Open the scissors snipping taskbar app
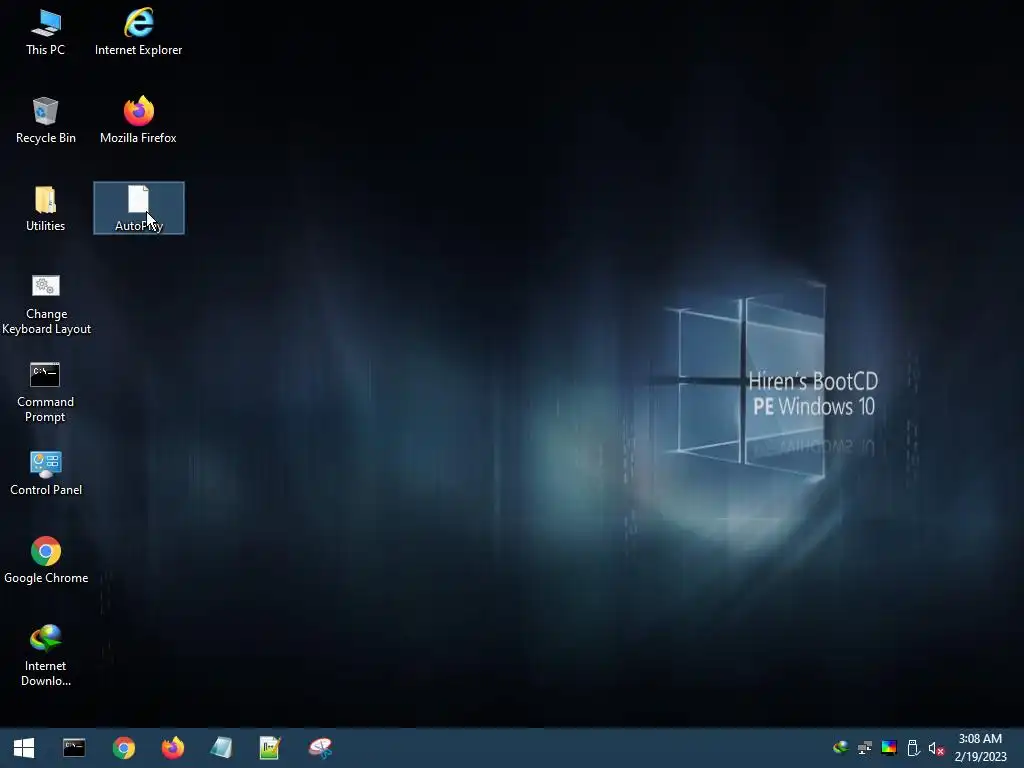Screen dimensions: 1024x768 pyautogui.click(x=320, y=748)
